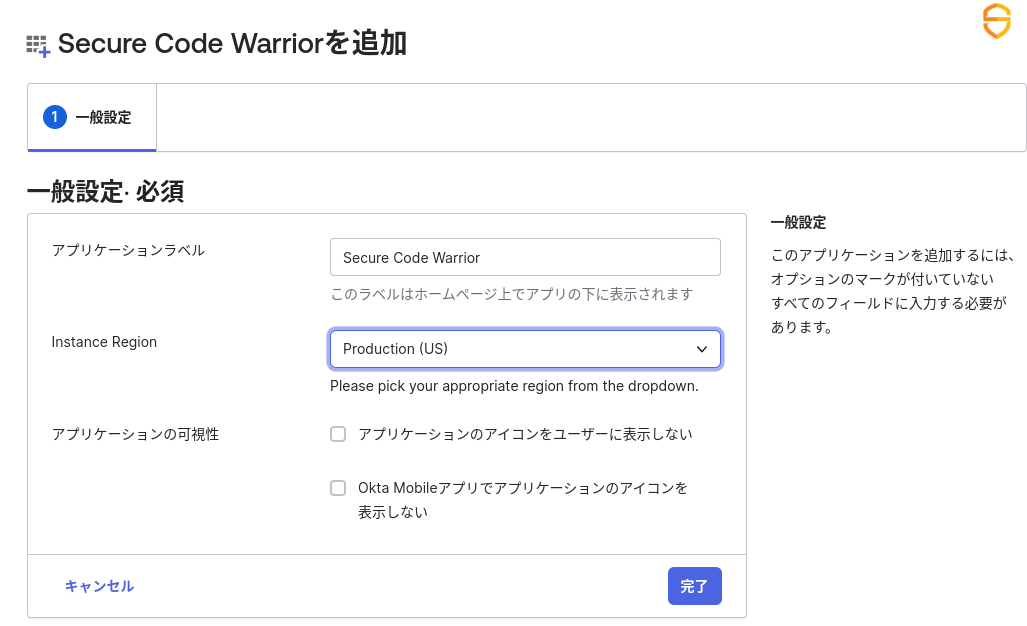Viewport: 1027px width, 626px height.
Task: Check the Okta Mobileアプリ hide icon checkbox
Action: click(338, 488)
